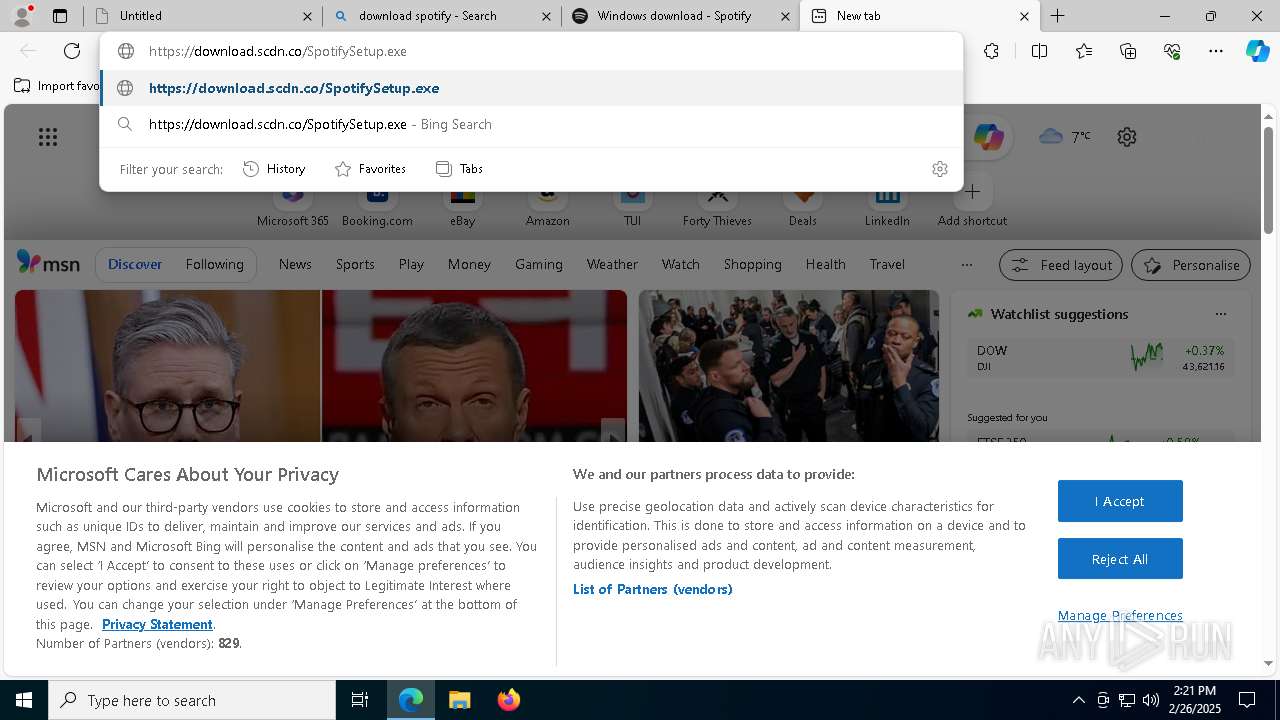Open the Money category
1280x720 pixels.
pos(469,264)
